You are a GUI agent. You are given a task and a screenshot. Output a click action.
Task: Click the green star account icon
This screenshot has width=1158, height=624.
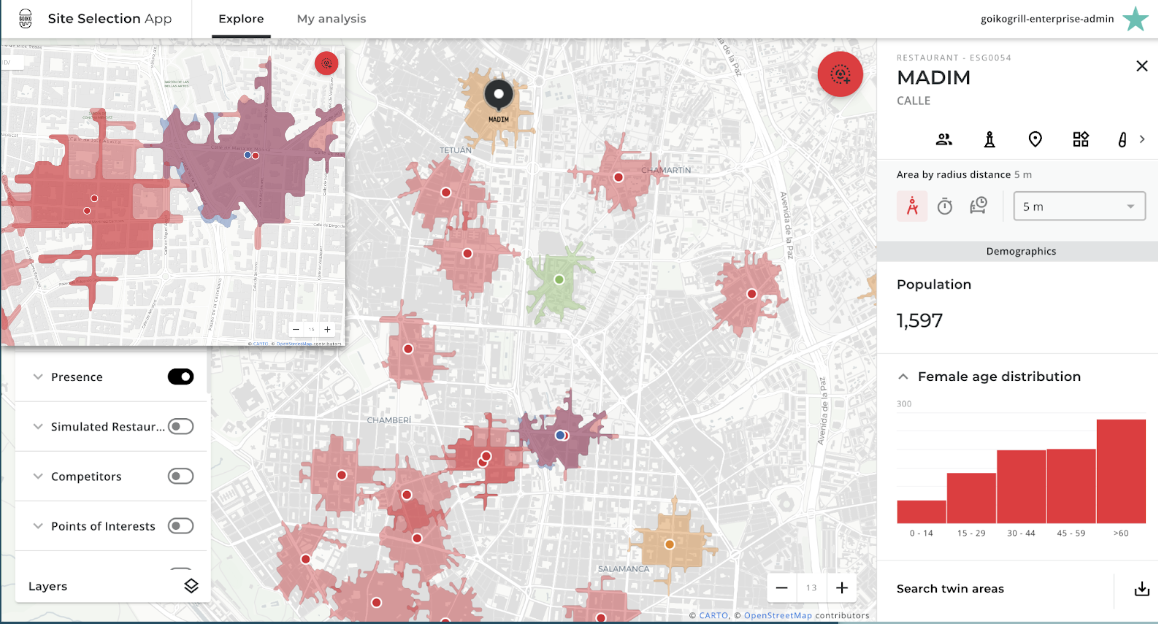pyautogui.click(x=1135, y=19)
